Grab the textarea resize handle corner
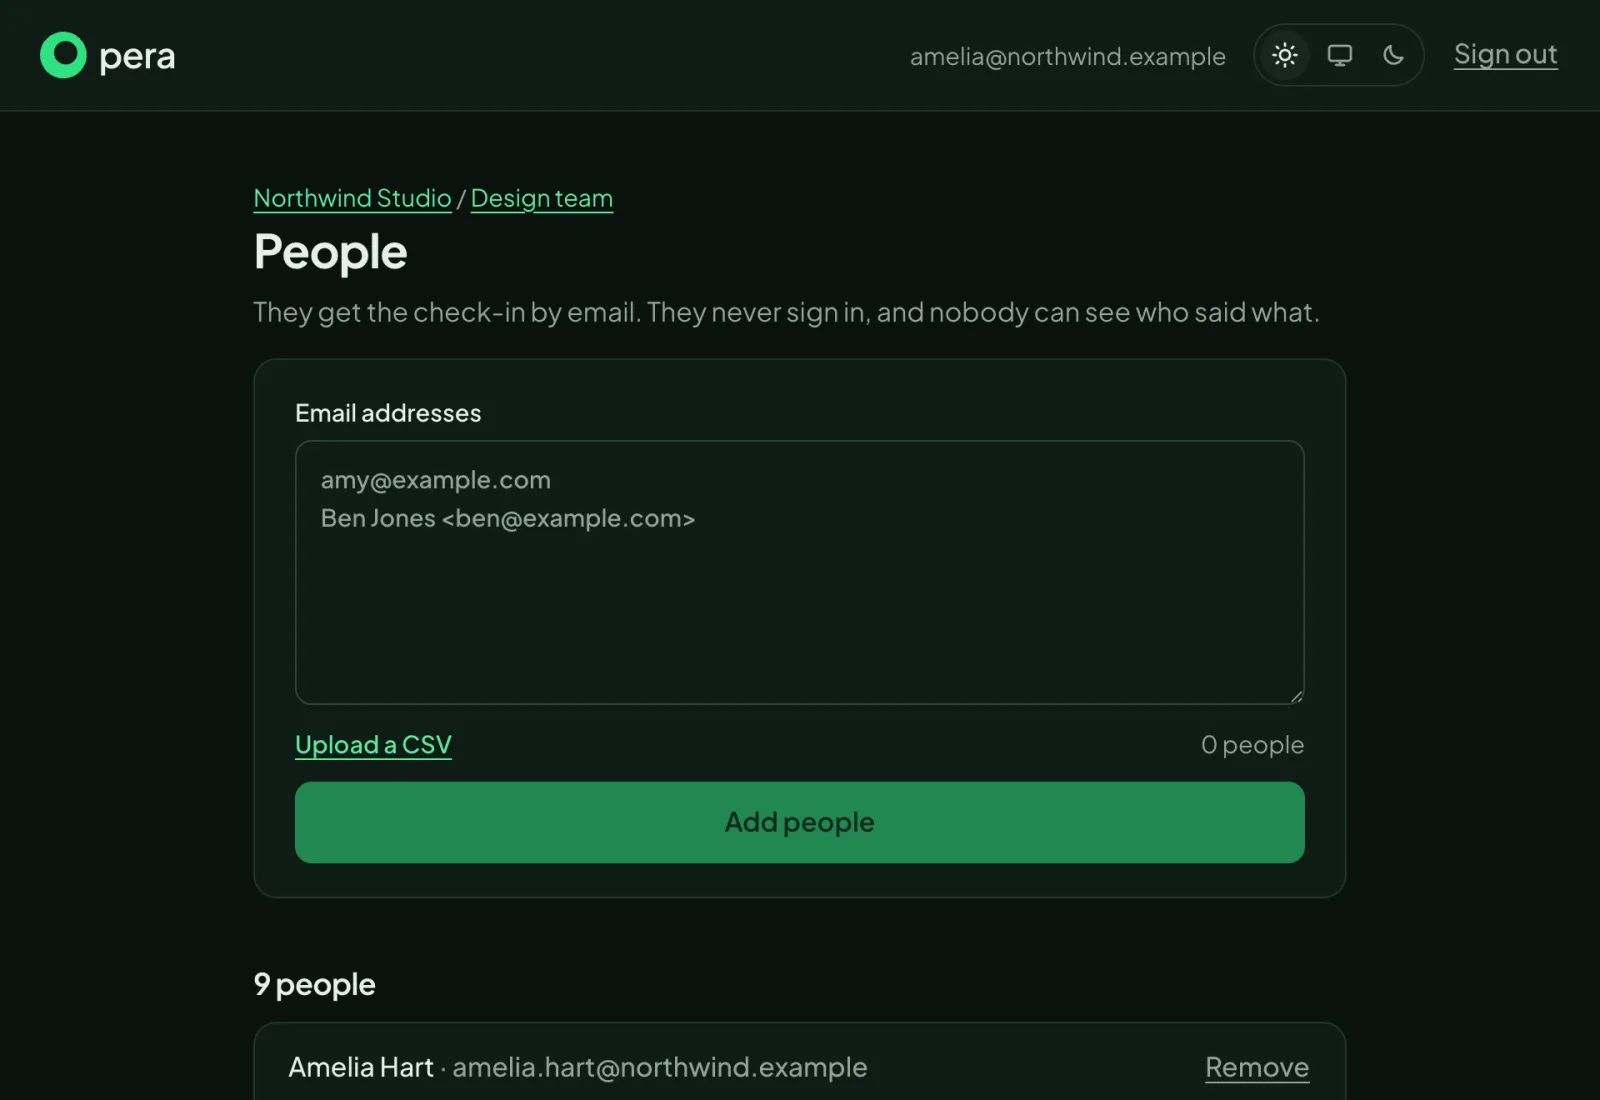The image size is (1600, 1100). (x=1296, y=696)
